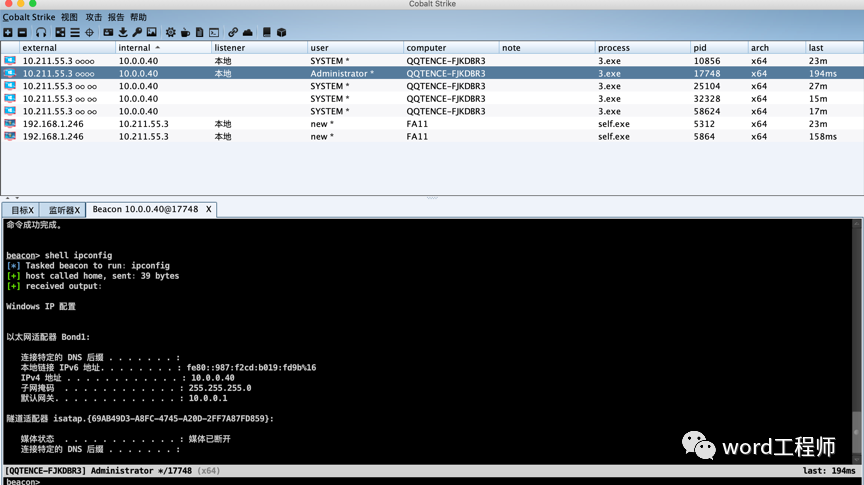Open keystrokes via the key icon
The height and width of the screenshot is (485, 864).
pyautogui.click(x=137, y=33)
